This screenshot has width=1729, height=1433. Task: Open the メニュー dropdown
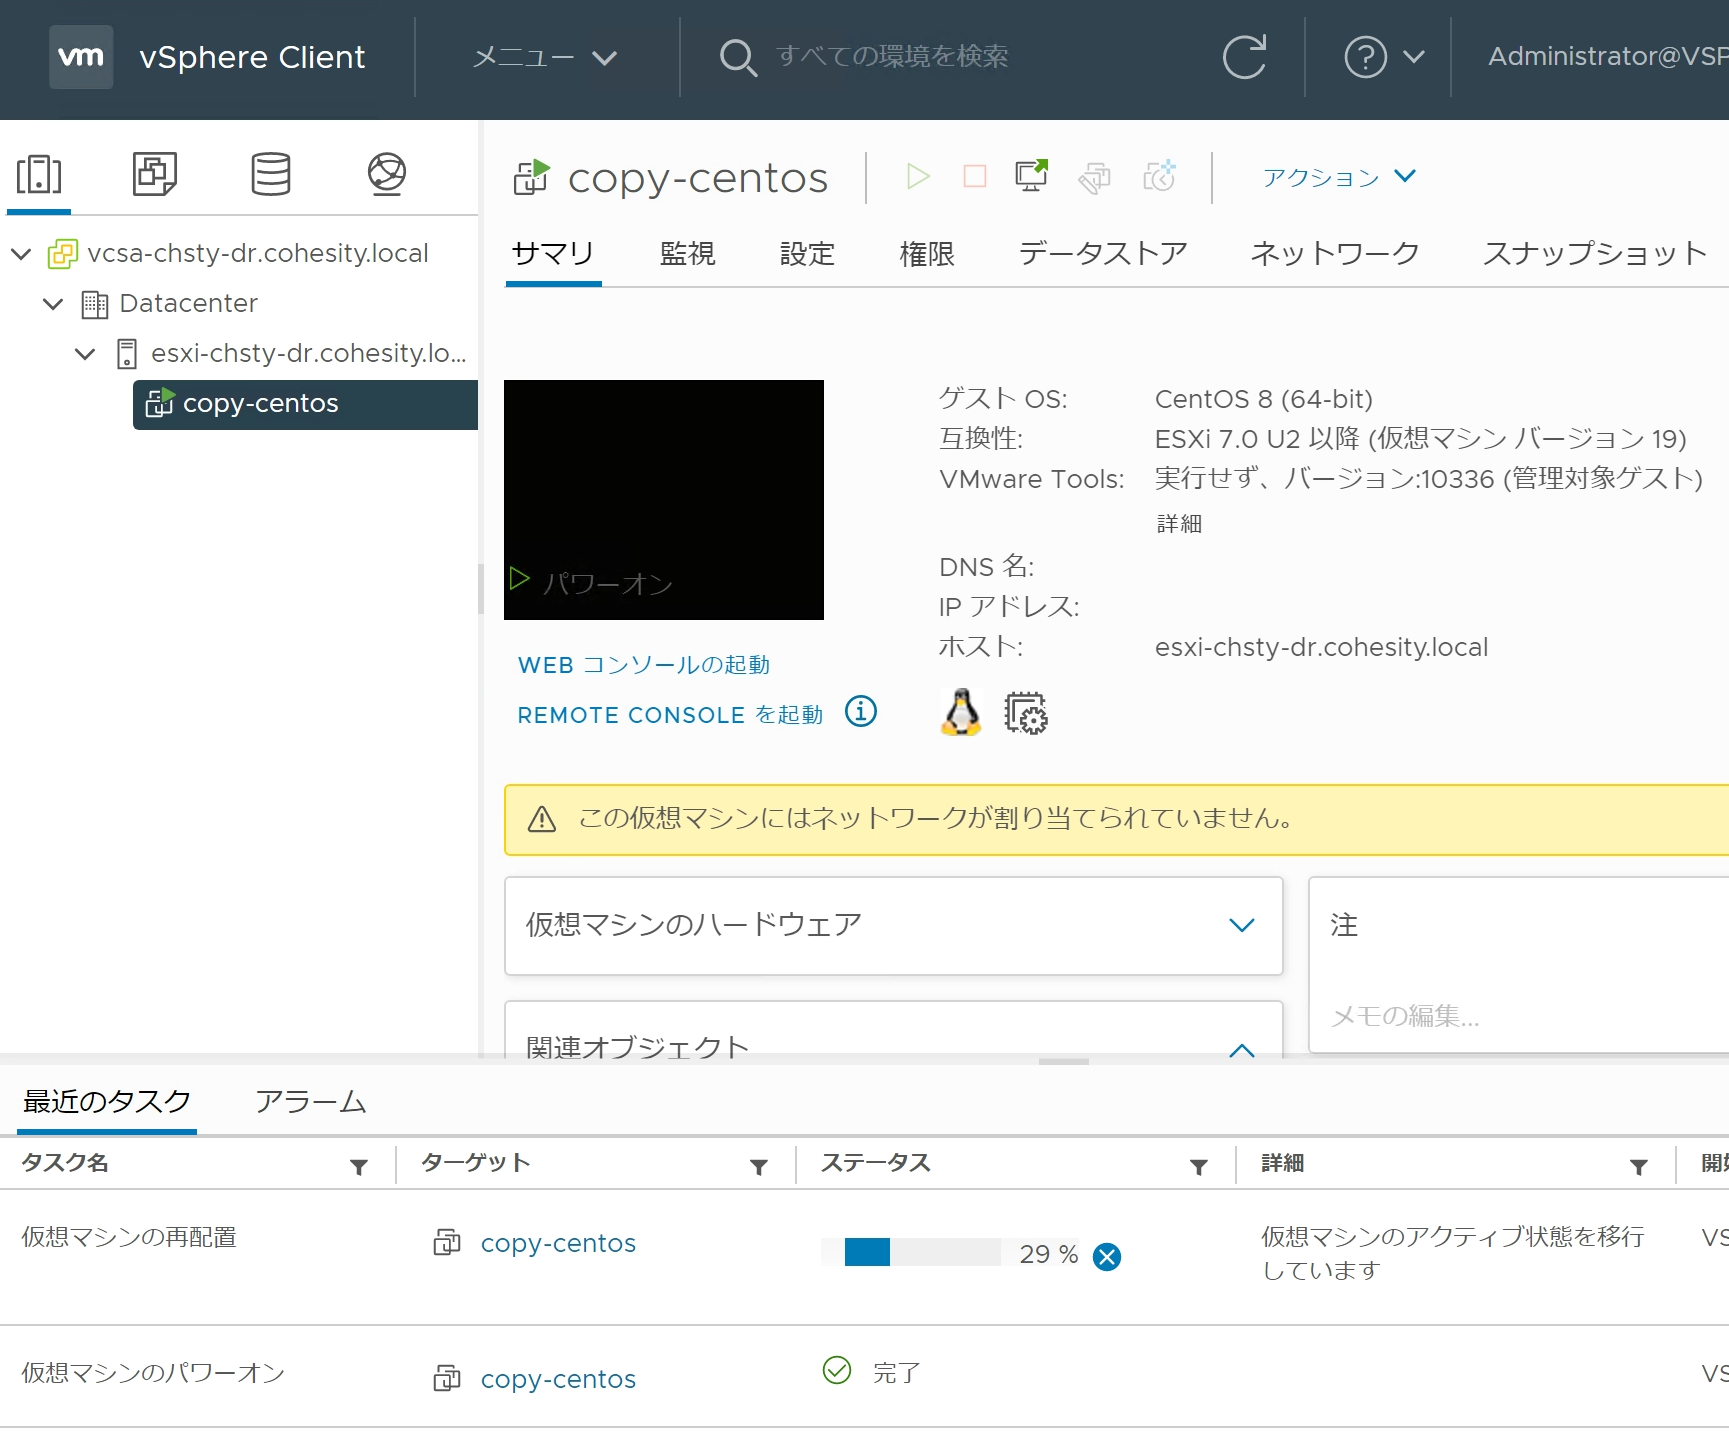(x=544, y=57)
